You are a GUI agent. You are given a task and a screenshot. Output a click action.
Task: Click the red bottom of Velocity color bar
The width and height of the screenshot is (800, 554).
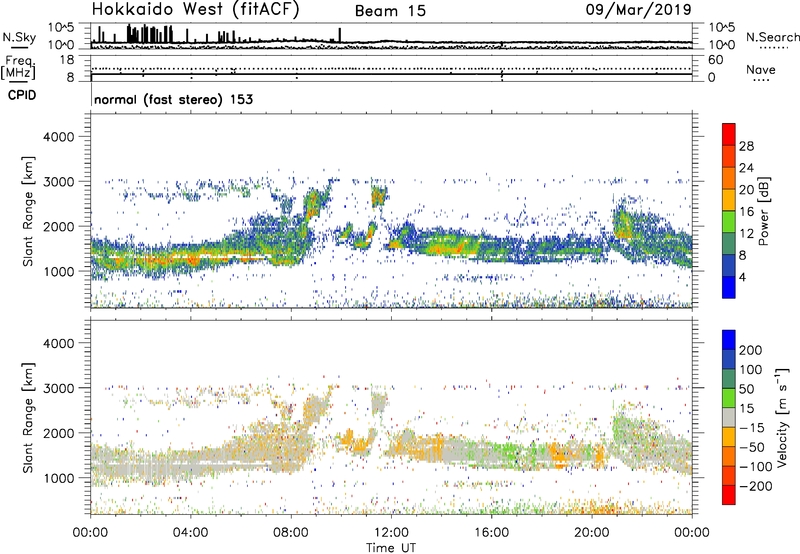point(729,495)
